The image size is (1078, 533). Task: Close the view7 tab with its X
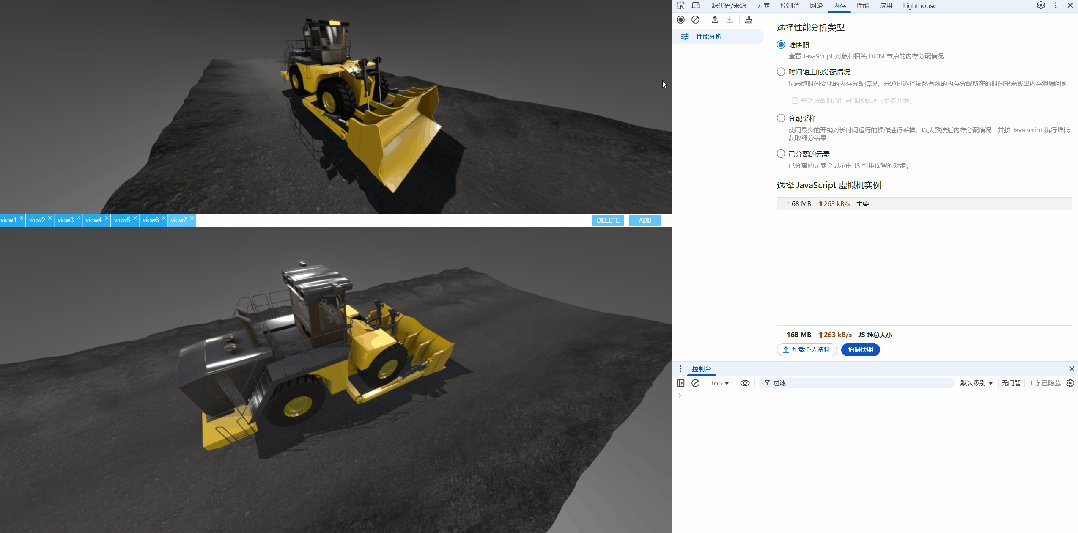[x=192, y=218]
